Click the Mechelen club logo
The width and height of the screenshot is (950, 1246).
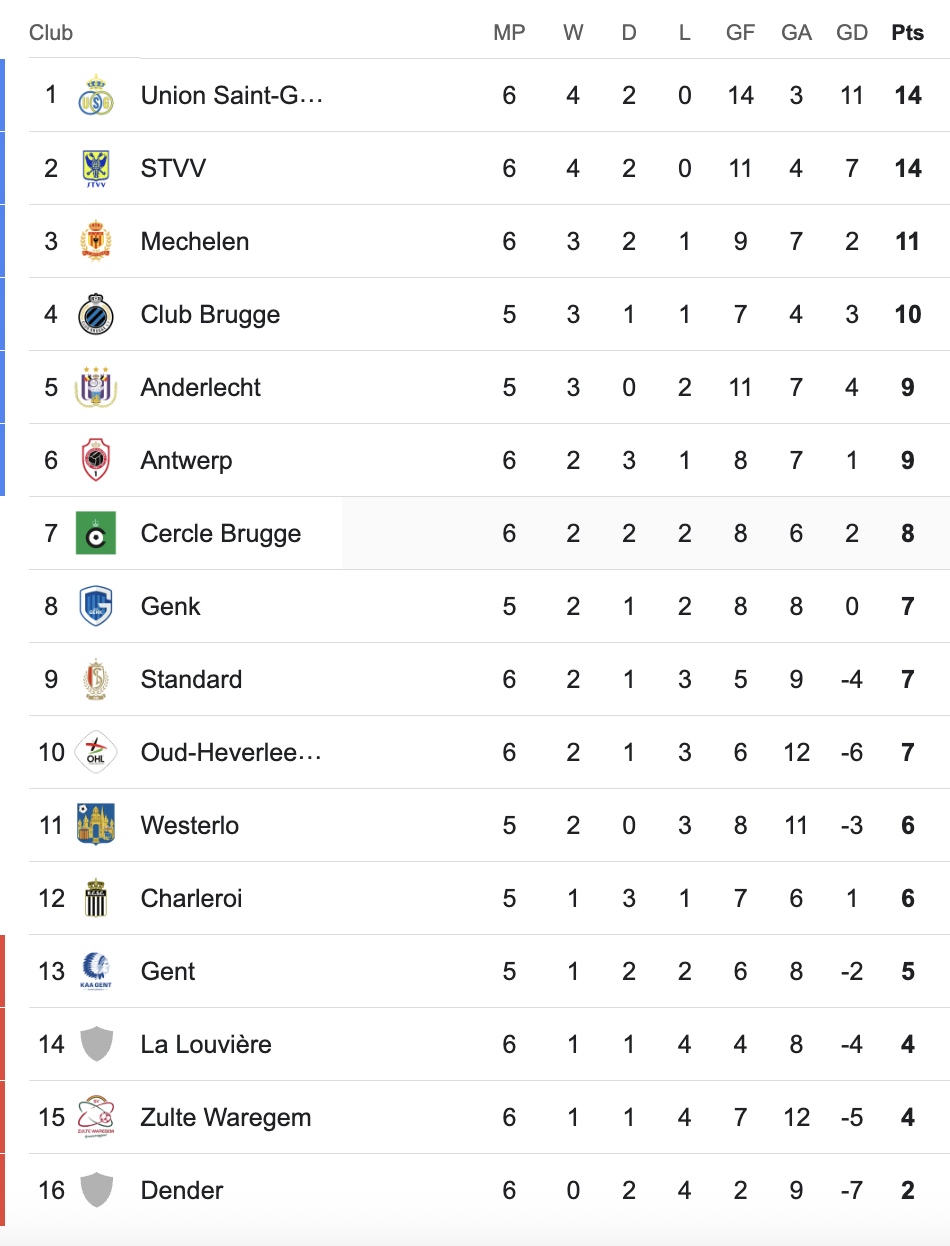pos(96,241)
